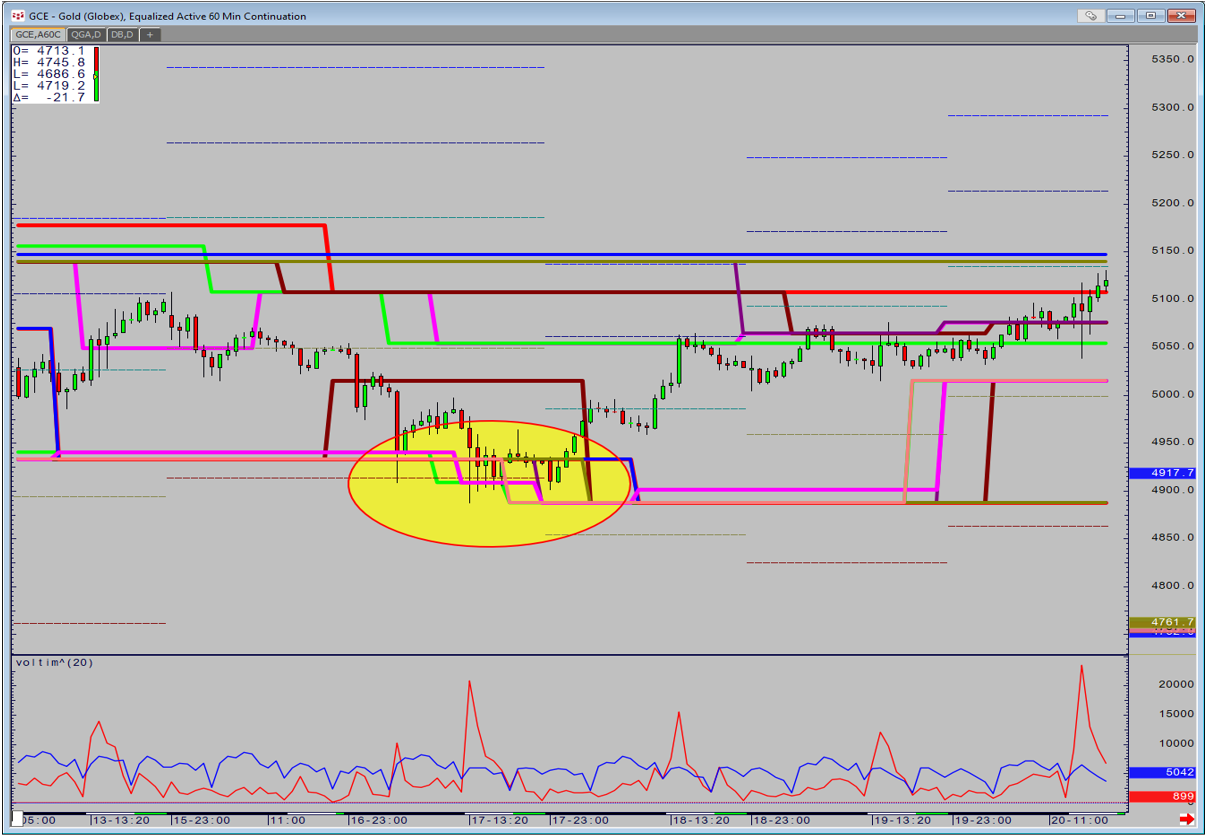Switch to the QGA,D tab

click(88, 34)
